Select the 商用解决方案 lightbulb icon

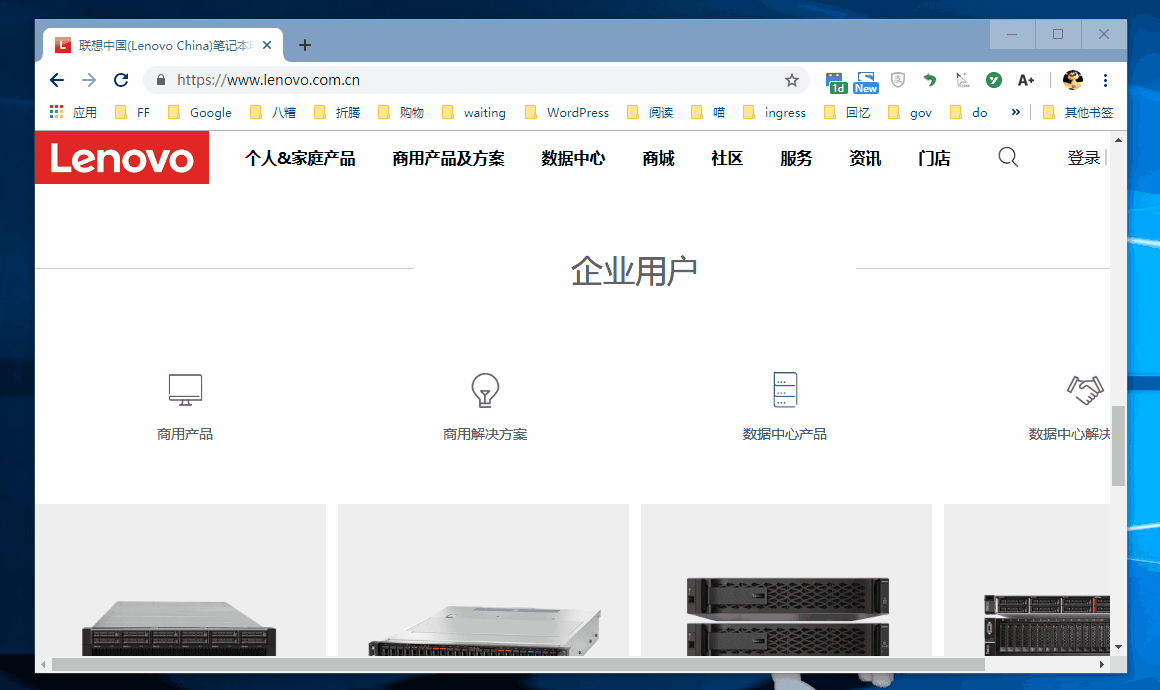point(485,390)
